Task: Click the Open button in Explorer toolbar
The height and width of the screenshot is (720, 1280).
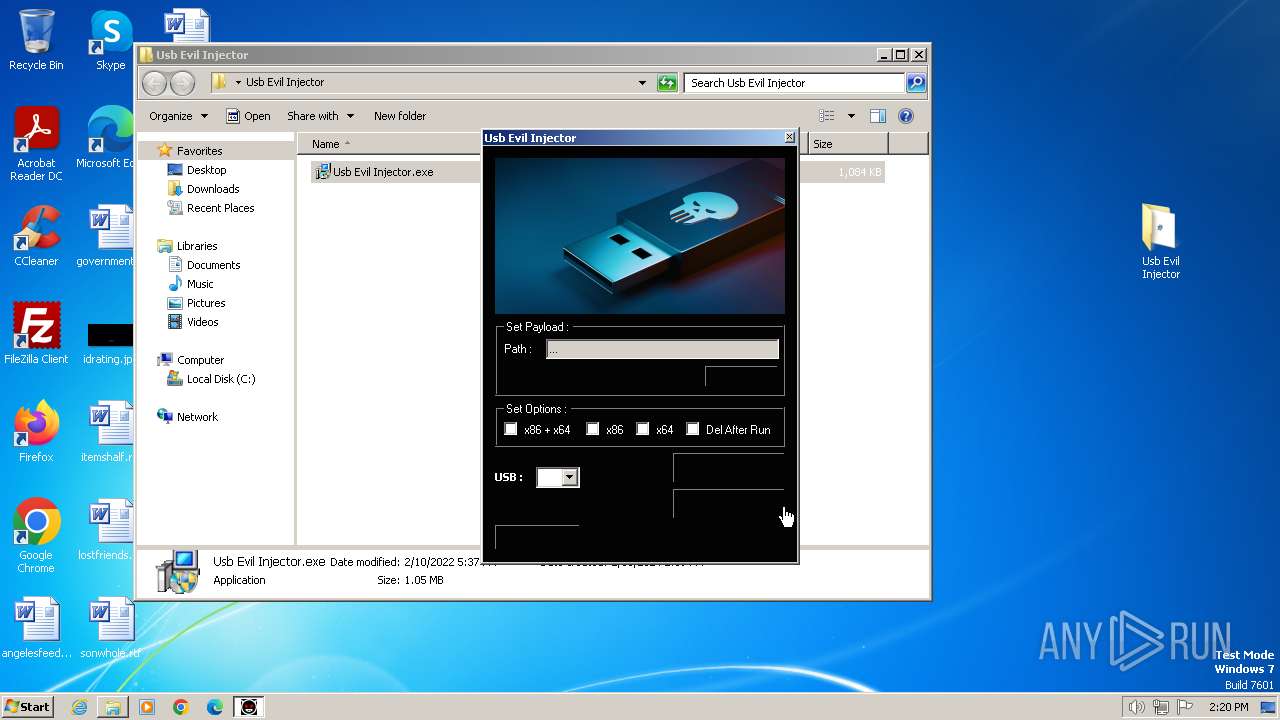Action: coord(248,116)
